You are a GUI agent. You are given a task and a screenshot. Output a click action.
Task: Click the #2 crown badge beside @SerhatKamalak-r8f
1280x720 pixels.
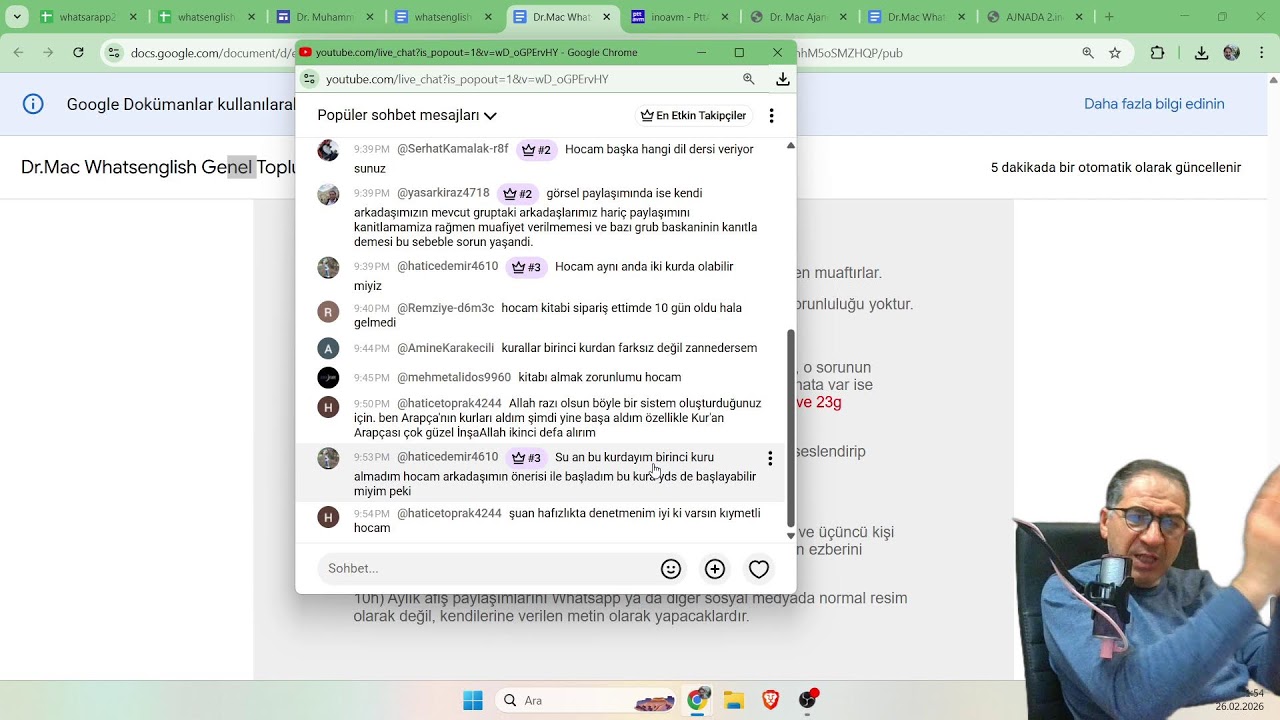(x=536, y=150)
